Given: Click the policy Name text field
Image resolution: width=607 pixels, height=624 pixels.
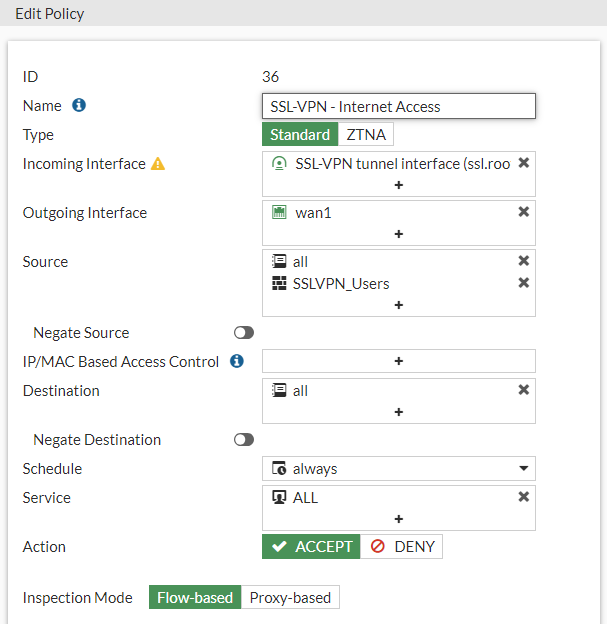Looking at the screenshot, I should tap(398, 106).
